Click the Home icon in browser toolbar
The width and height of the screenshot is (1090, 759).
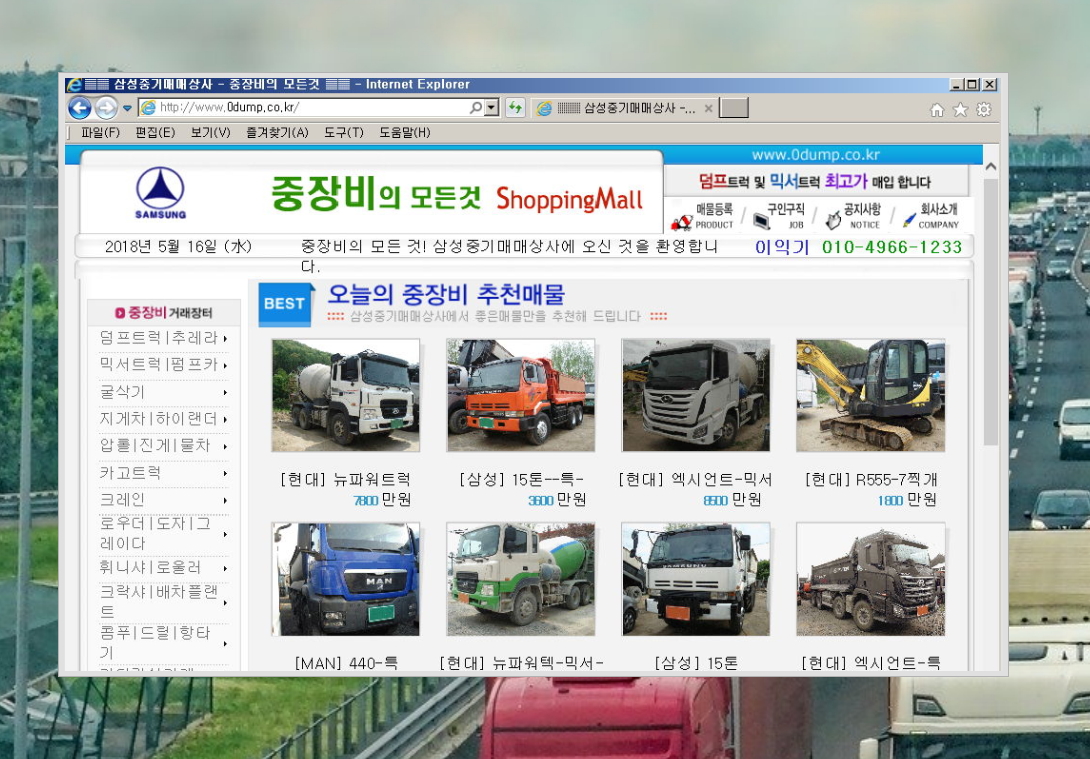(x=937, y=110)
